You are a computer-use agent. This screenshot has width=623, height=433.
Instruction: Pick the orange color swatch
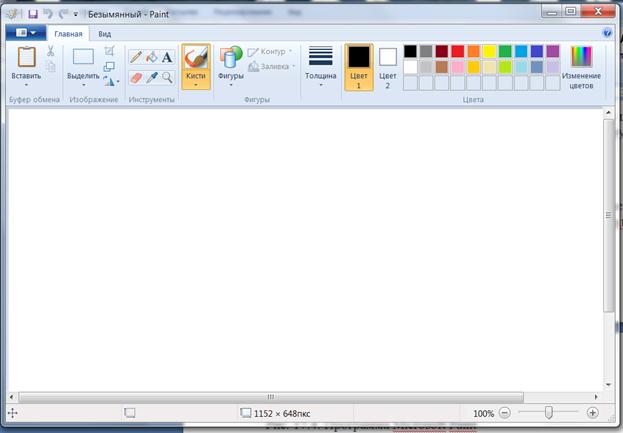(x=474, y=51)
